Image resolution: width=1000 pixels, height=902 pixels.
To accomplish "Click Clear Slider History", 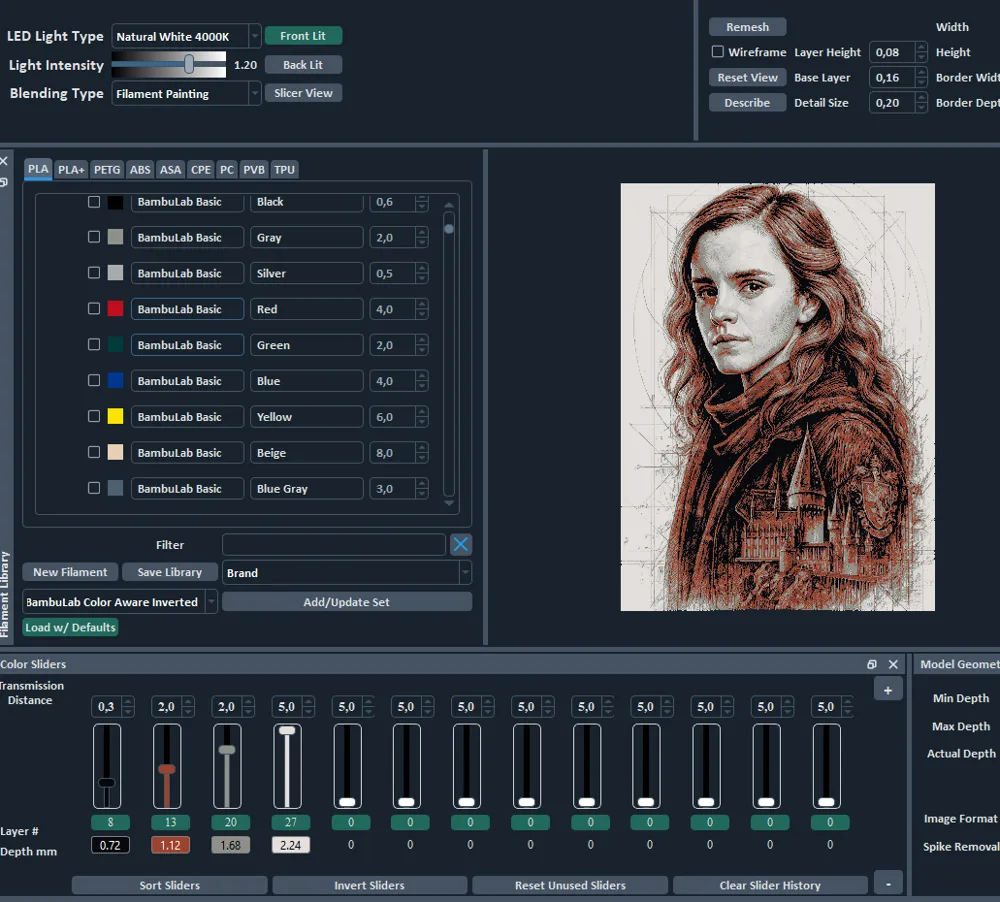I will point(770,885).
